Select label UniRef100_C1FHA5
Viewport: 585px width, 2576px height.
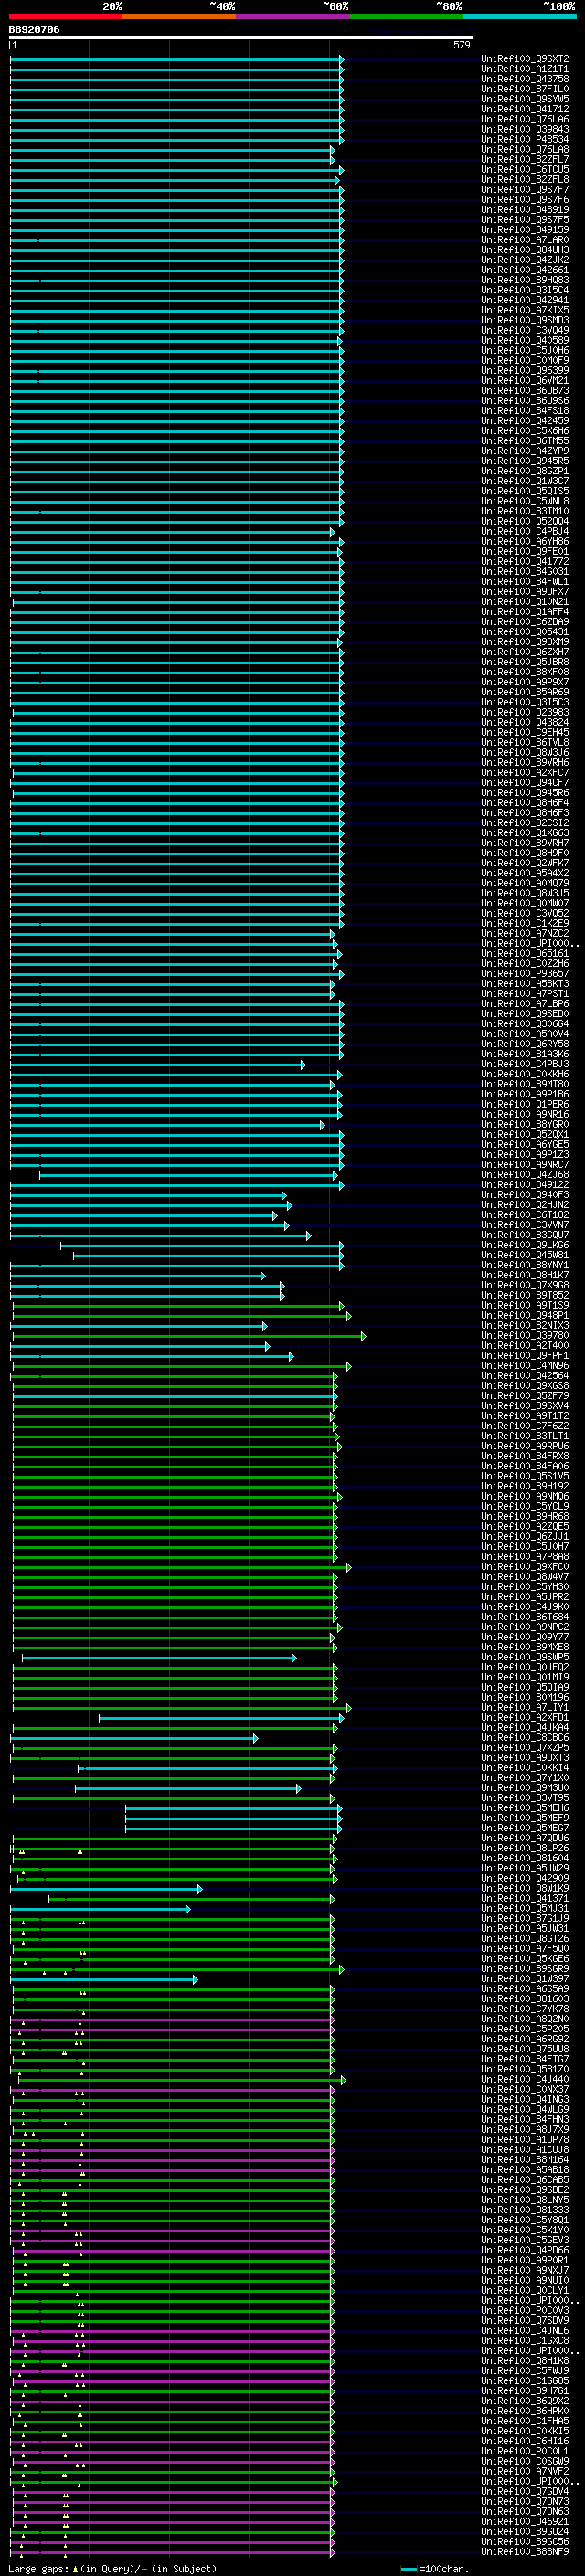(525, 2421)
